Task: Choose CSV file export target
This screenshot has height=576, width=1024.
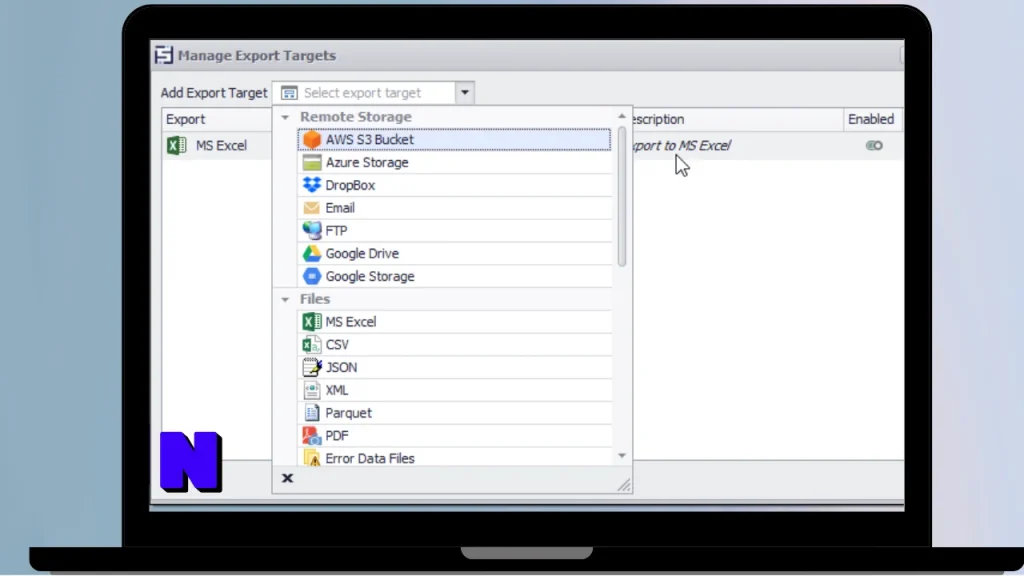Action: pyautogui.click(x=454, y=344)
